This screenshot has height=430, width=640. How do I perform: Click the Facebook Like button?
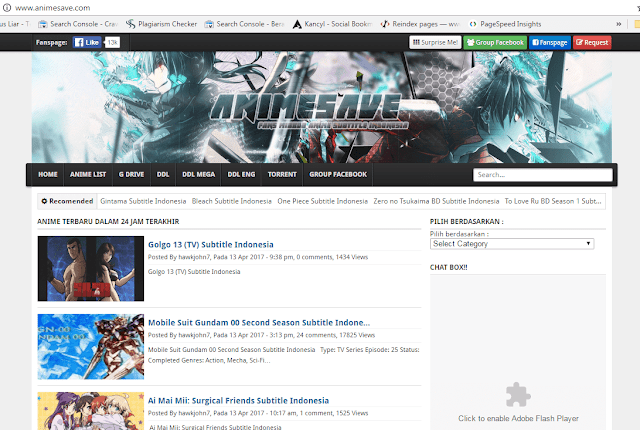87,42
